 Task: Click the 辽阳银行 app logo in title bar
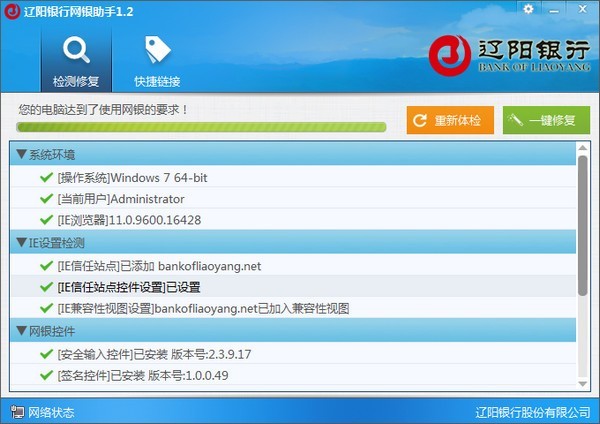pyautogui.click(x=11, y=11)
